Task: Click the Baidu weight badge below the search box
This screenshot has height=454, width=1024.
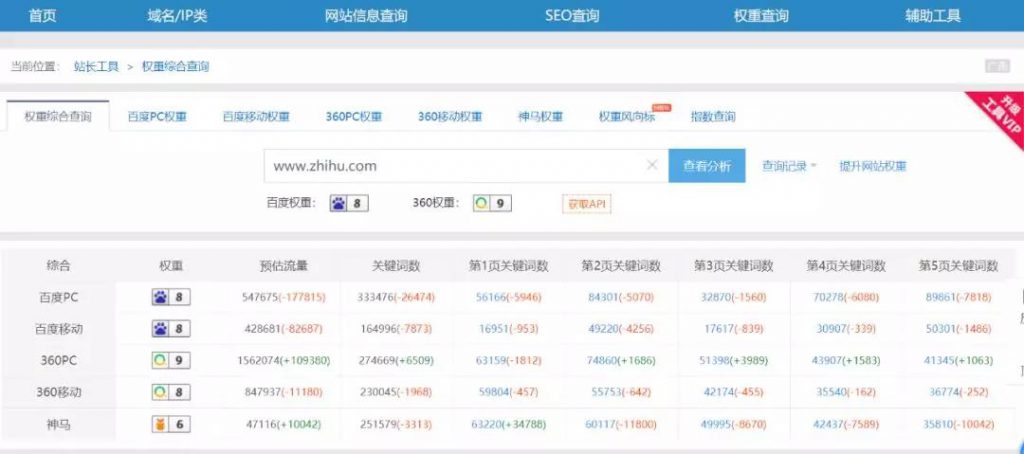Action: [349, 203]
